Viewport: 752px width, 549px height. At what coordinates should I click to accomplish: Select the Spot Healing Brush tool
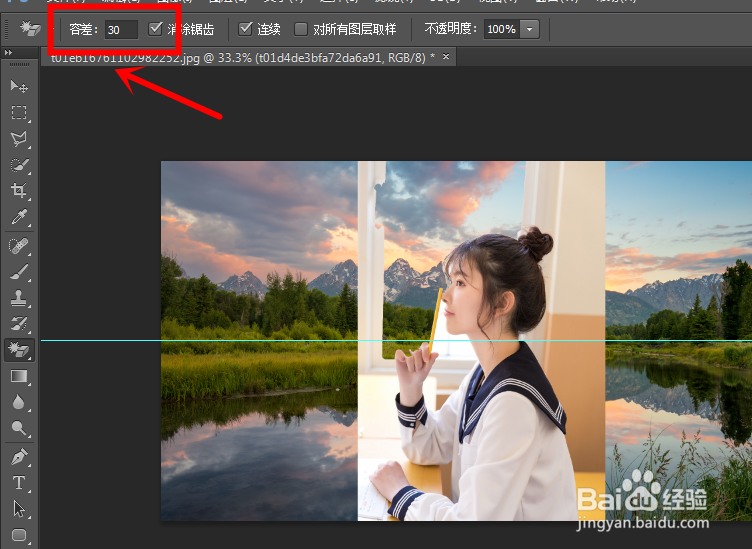point(19,246)
